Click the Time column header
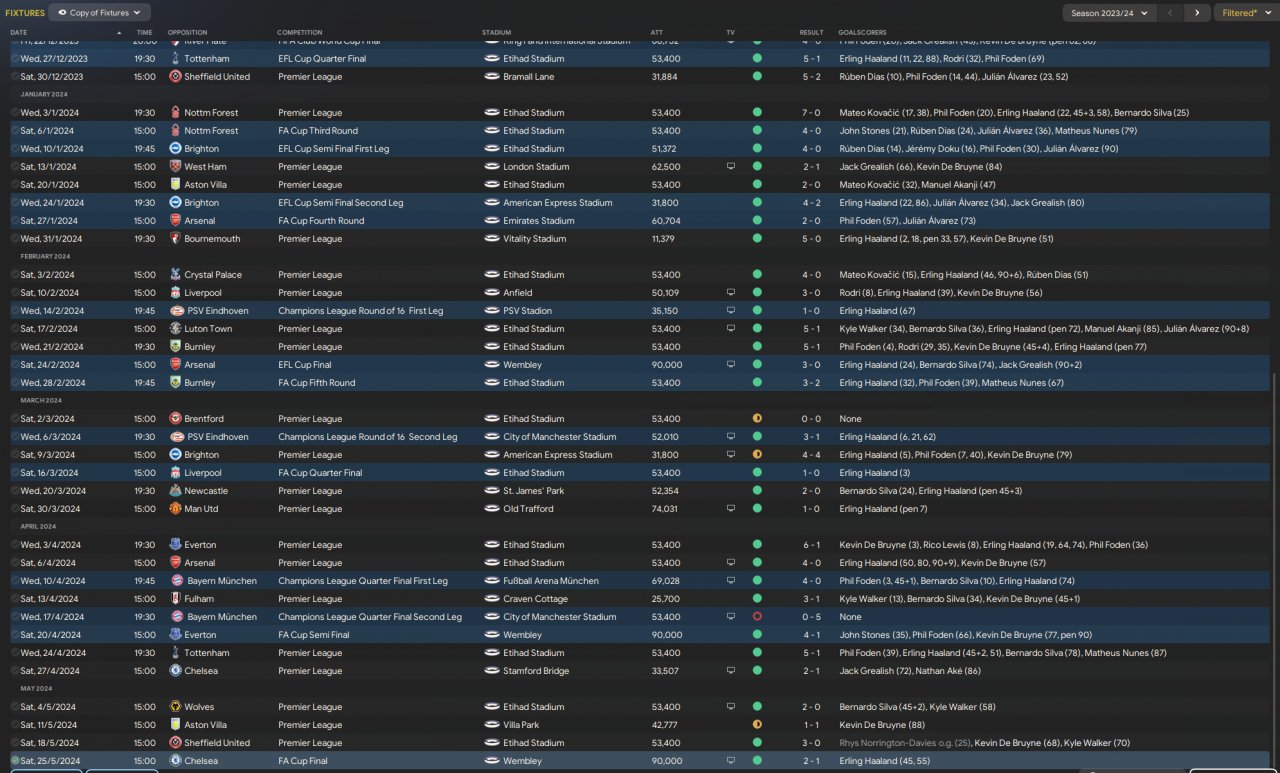This screenshot has height=773, width=1280. (x=145, y=33)
